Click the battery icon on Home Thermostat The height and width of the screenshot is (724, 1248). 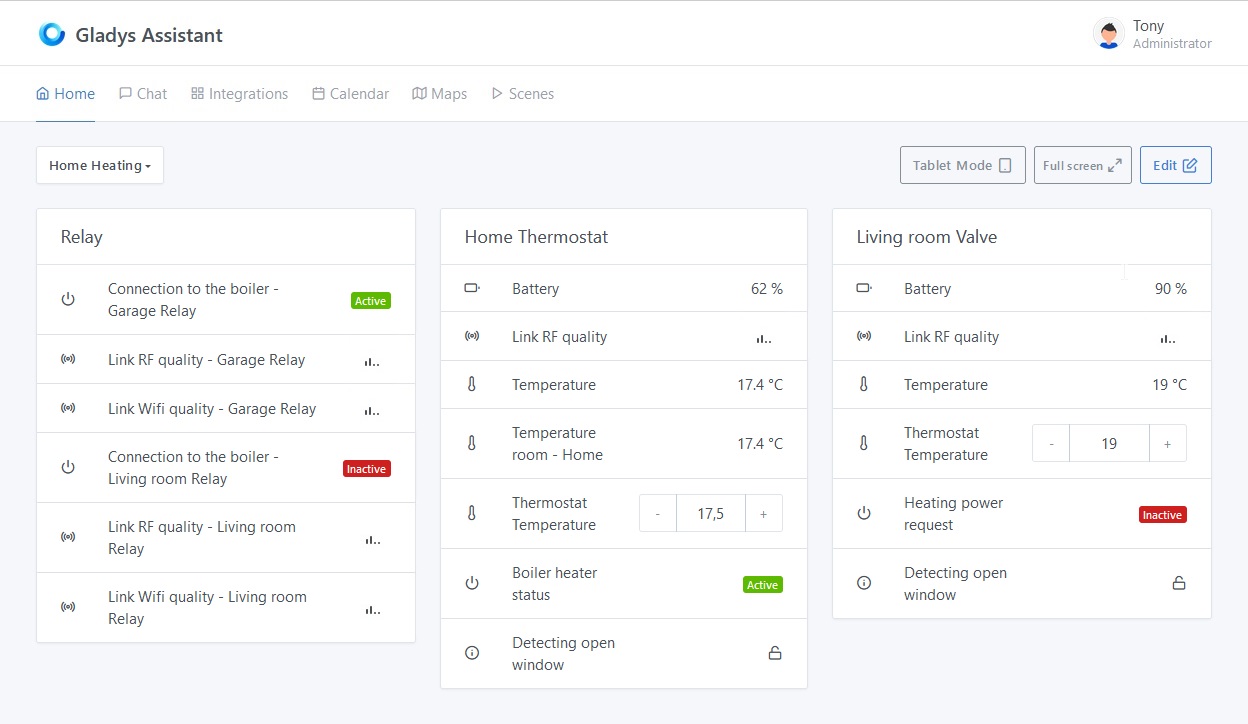471,288
